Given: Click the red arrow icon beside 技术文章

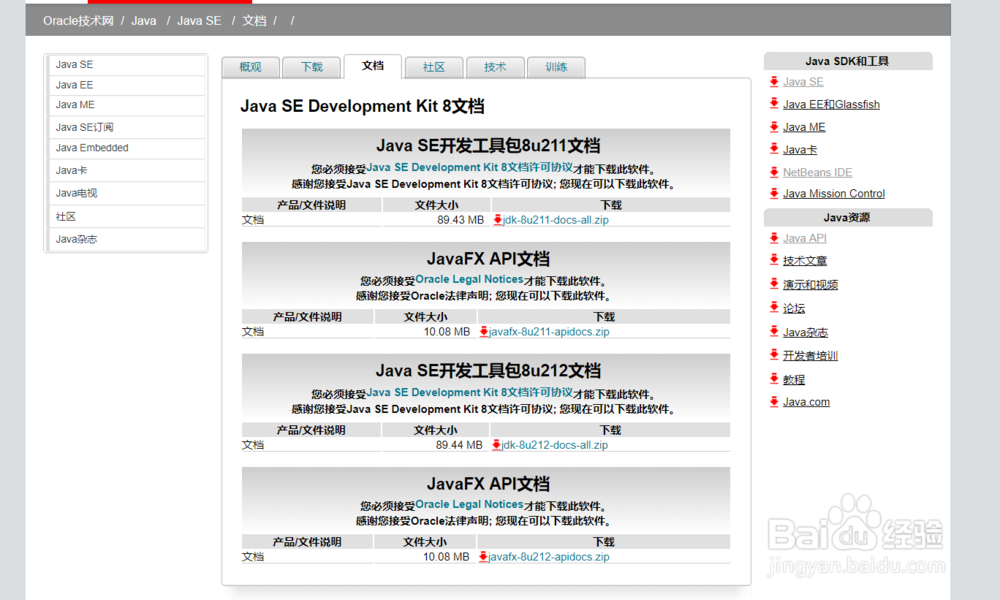Looking at the screenshot, I should (x=774, y=260).
